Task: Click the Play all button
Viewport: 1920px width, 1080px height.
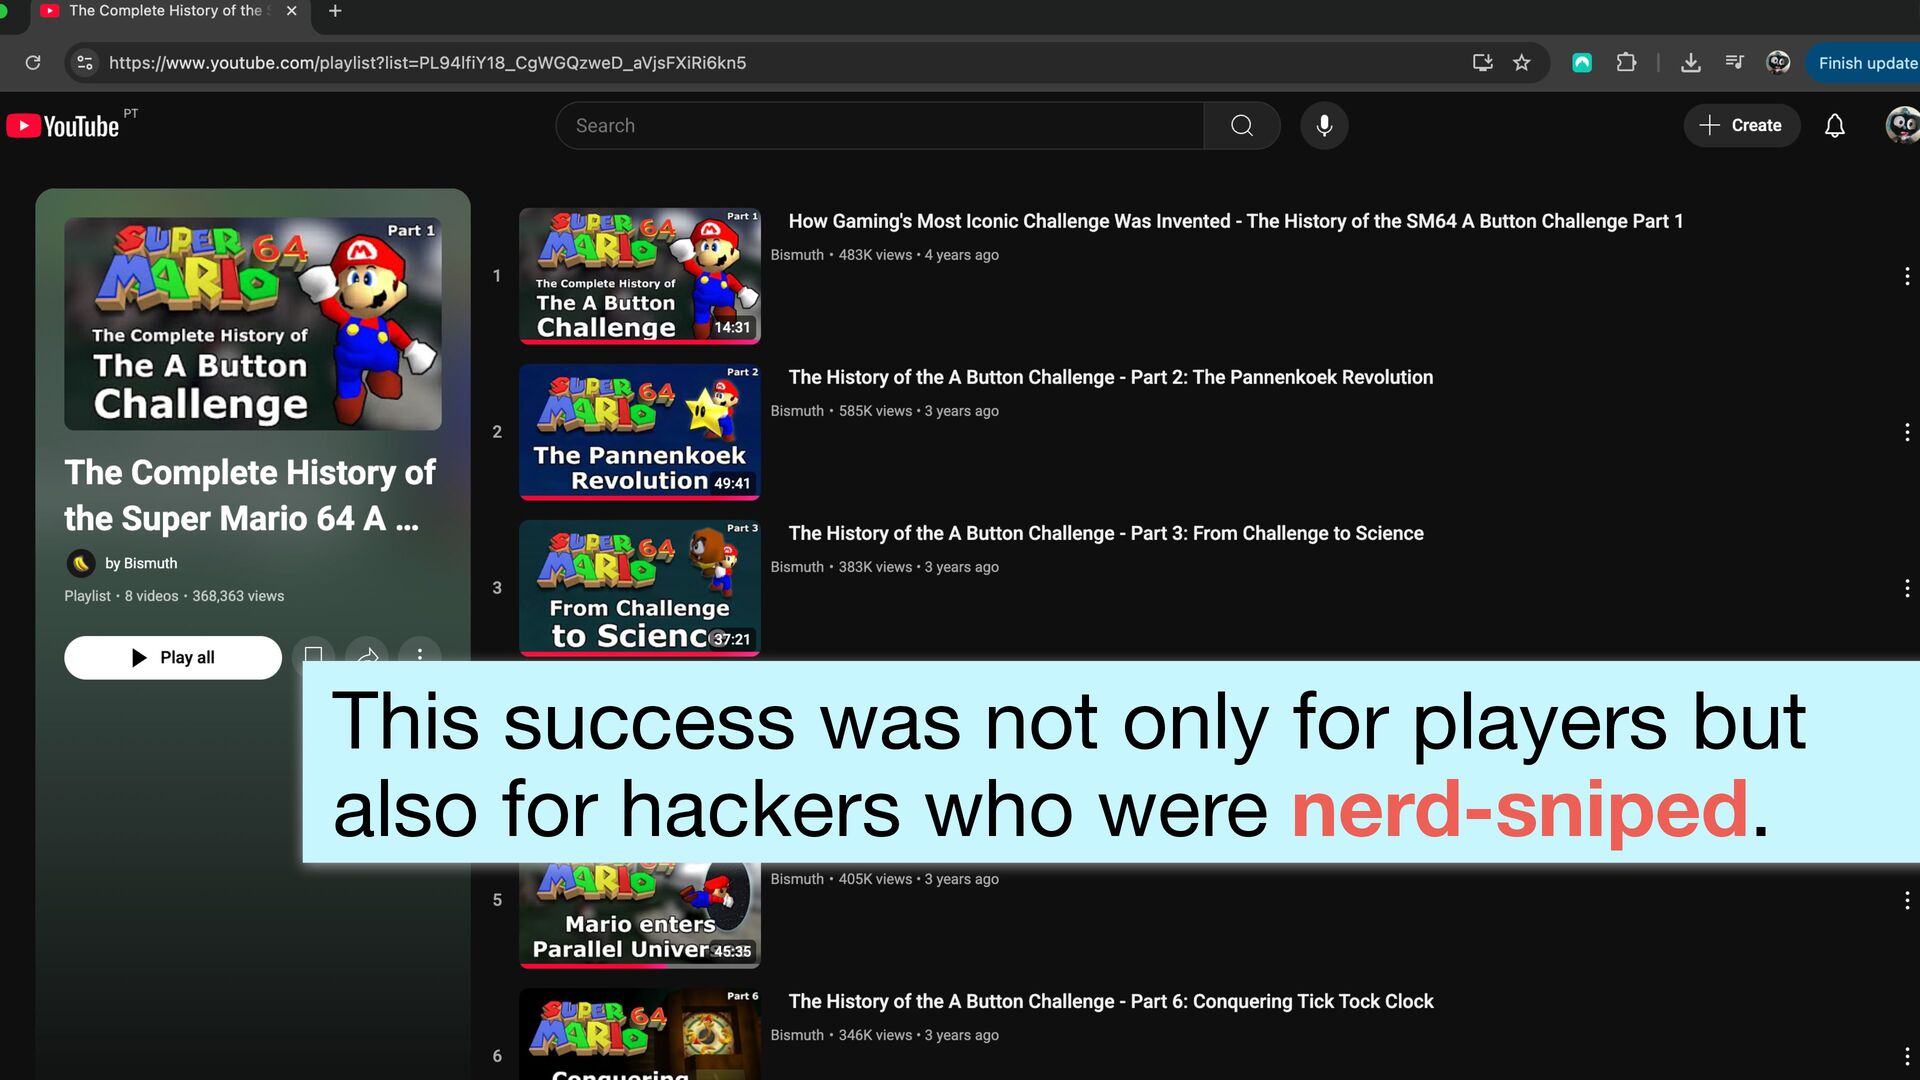Action: [173, 658]
